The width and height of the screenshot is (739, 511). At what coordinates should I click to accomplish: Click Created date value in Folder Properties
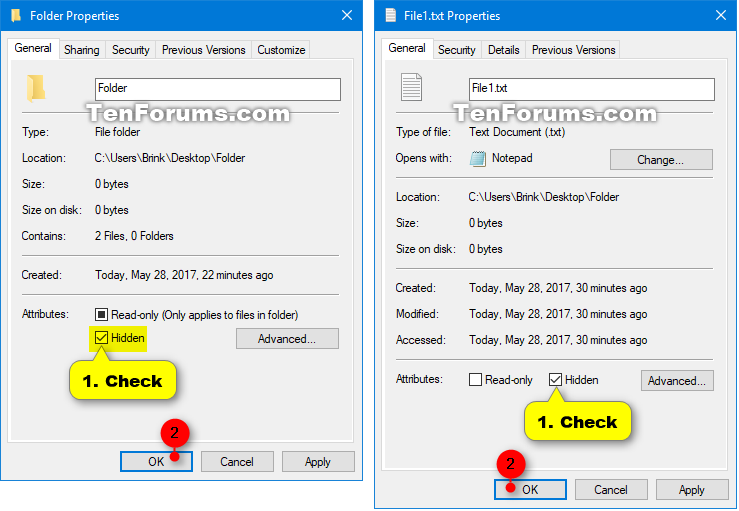[x=184, y=275]
